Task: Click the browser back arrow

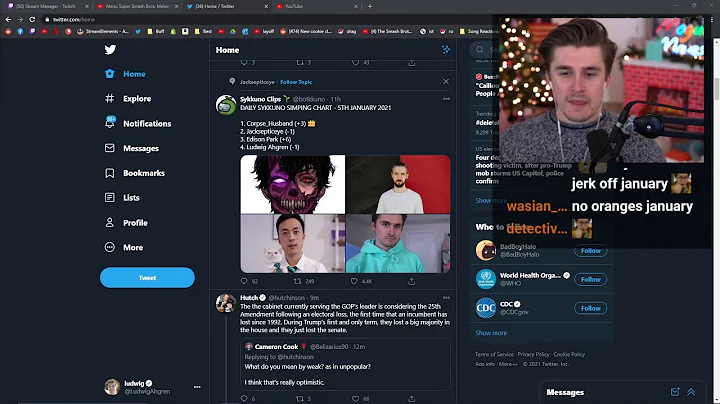Action: tap(8, 19)
